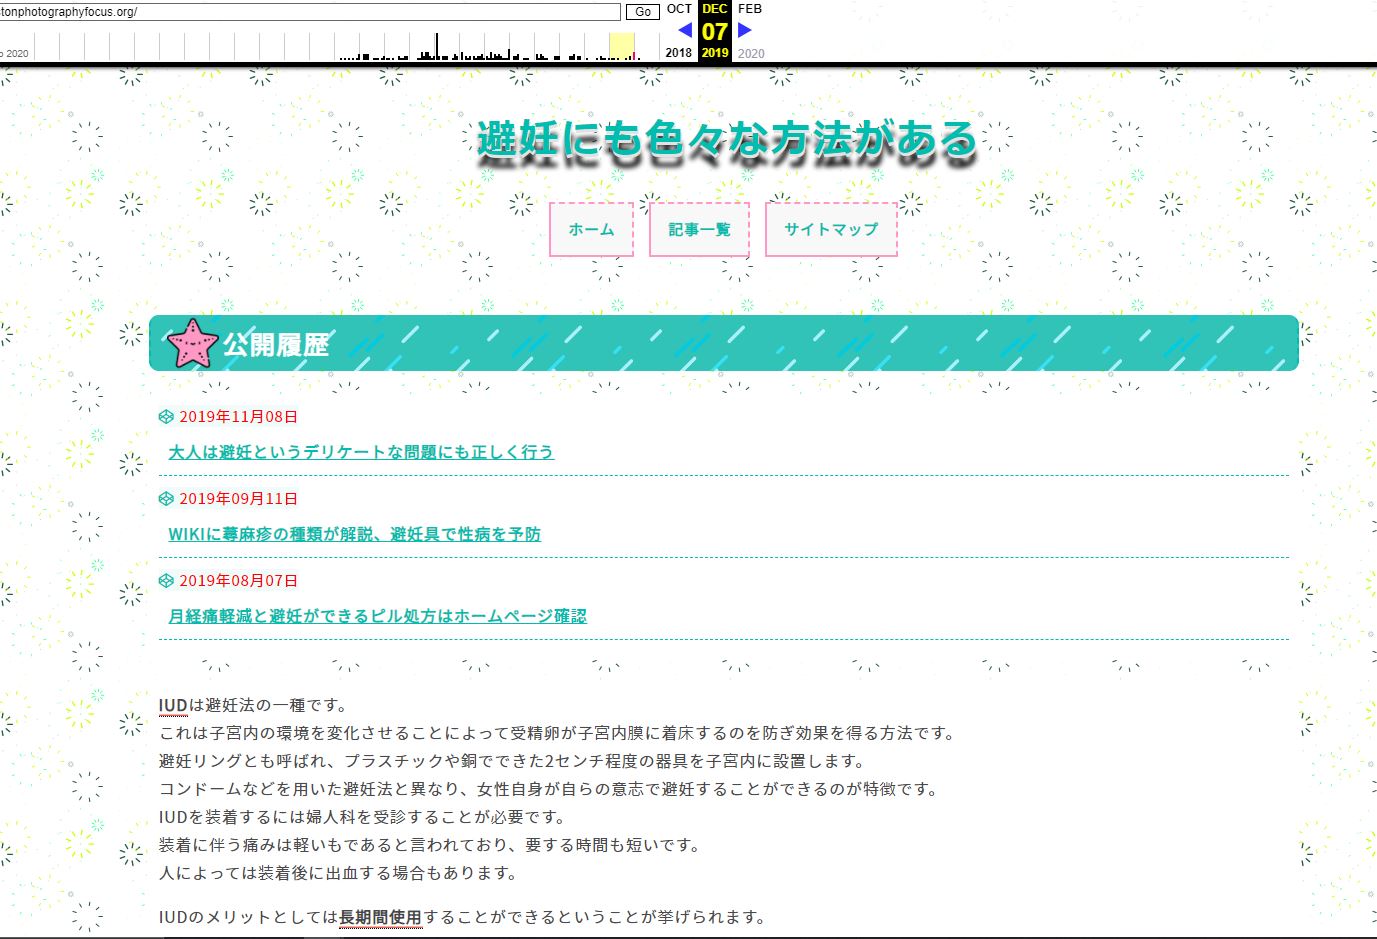Open article 大人は避妊というデリケートな問題にも正しく行う

pos(361,452)
